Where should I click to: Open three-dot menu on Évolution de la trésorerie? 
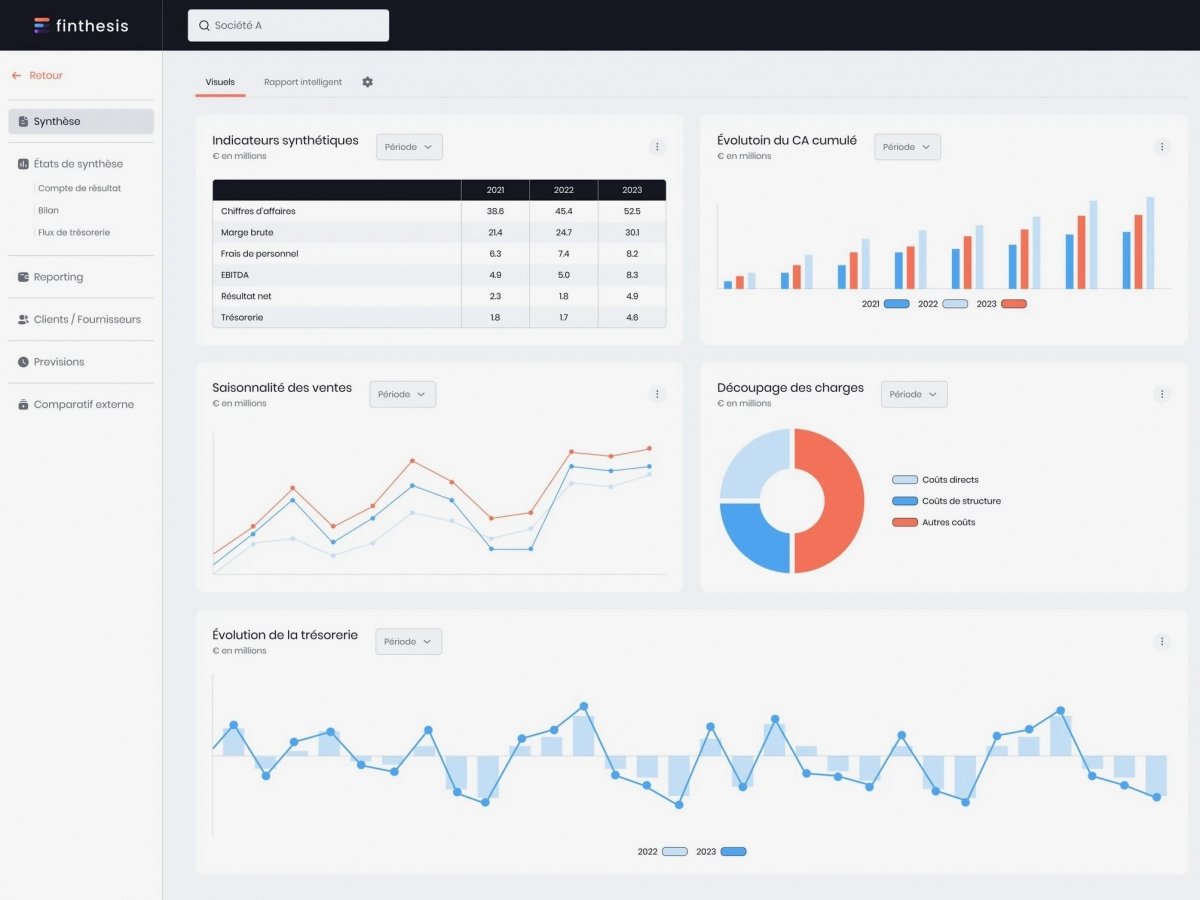1162,641
